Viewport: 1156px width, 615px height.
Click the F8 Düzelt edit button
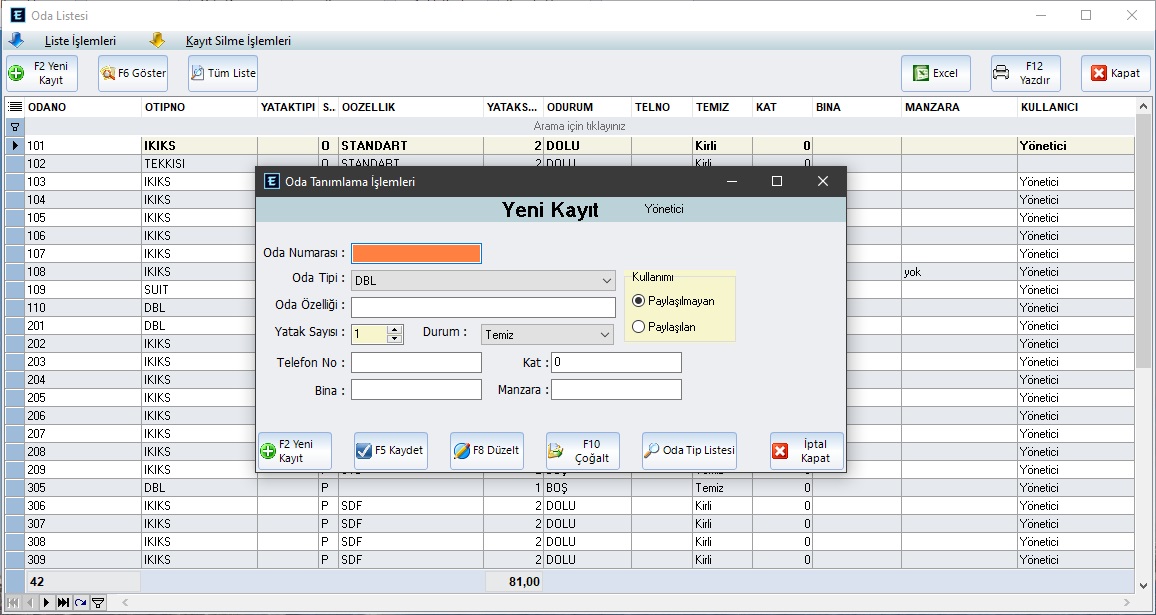(x=487, y=451)
